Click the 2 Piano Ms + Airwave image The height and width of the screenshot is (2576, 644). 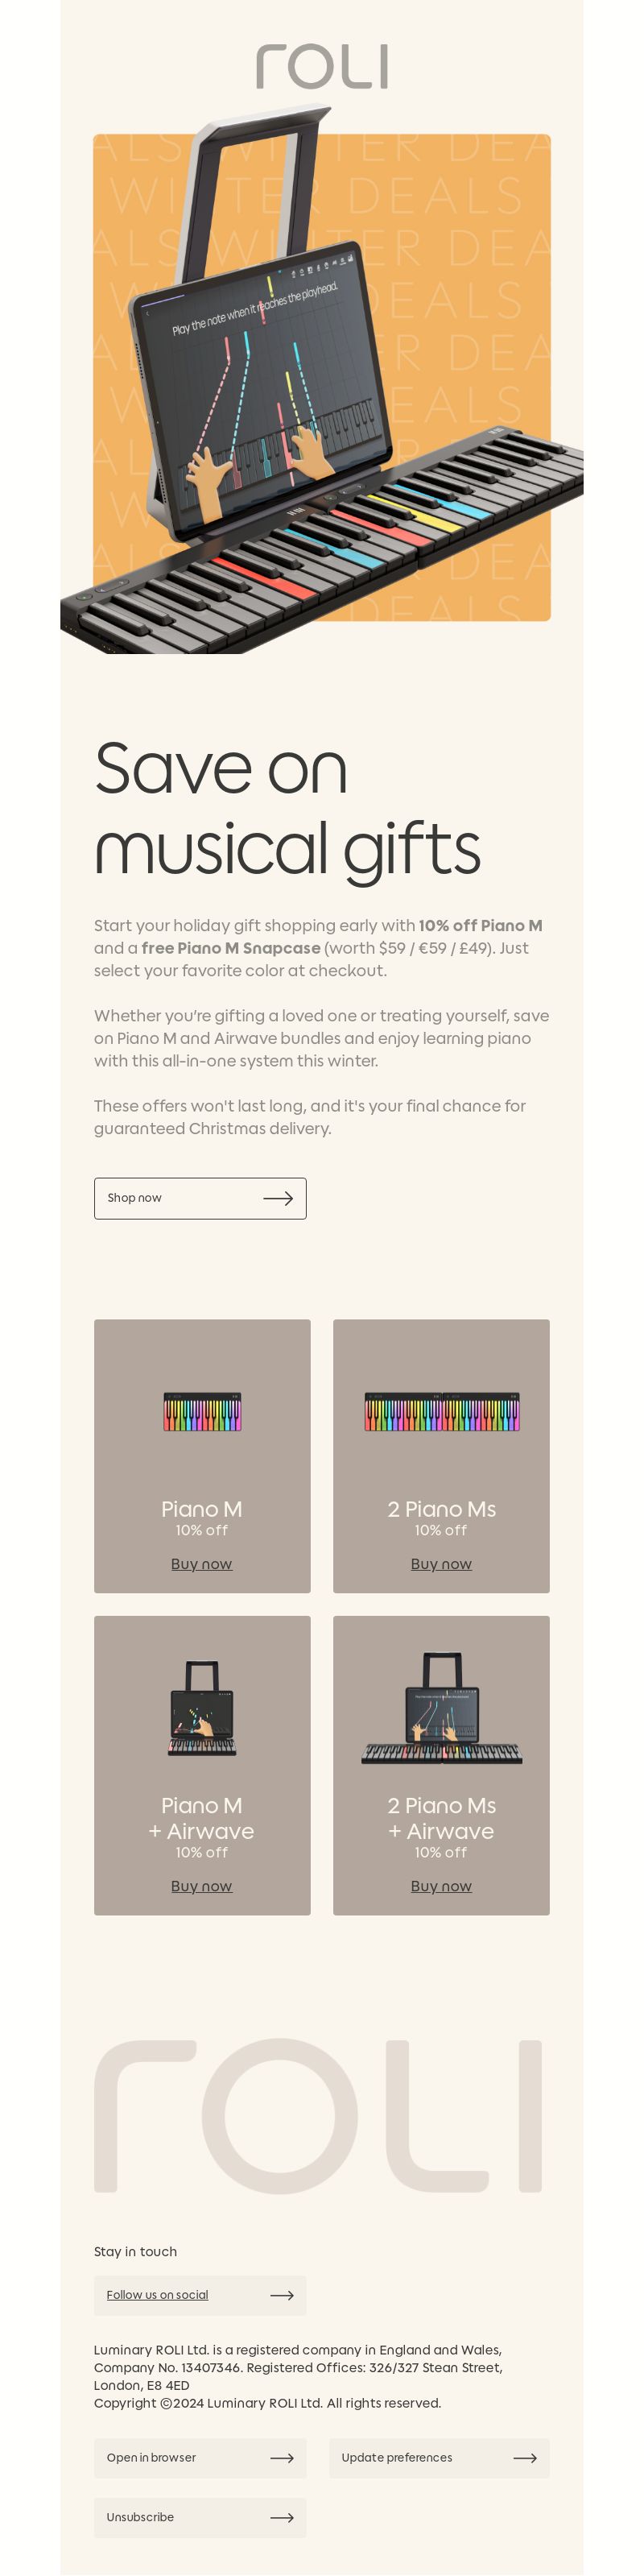(441, 1708)
